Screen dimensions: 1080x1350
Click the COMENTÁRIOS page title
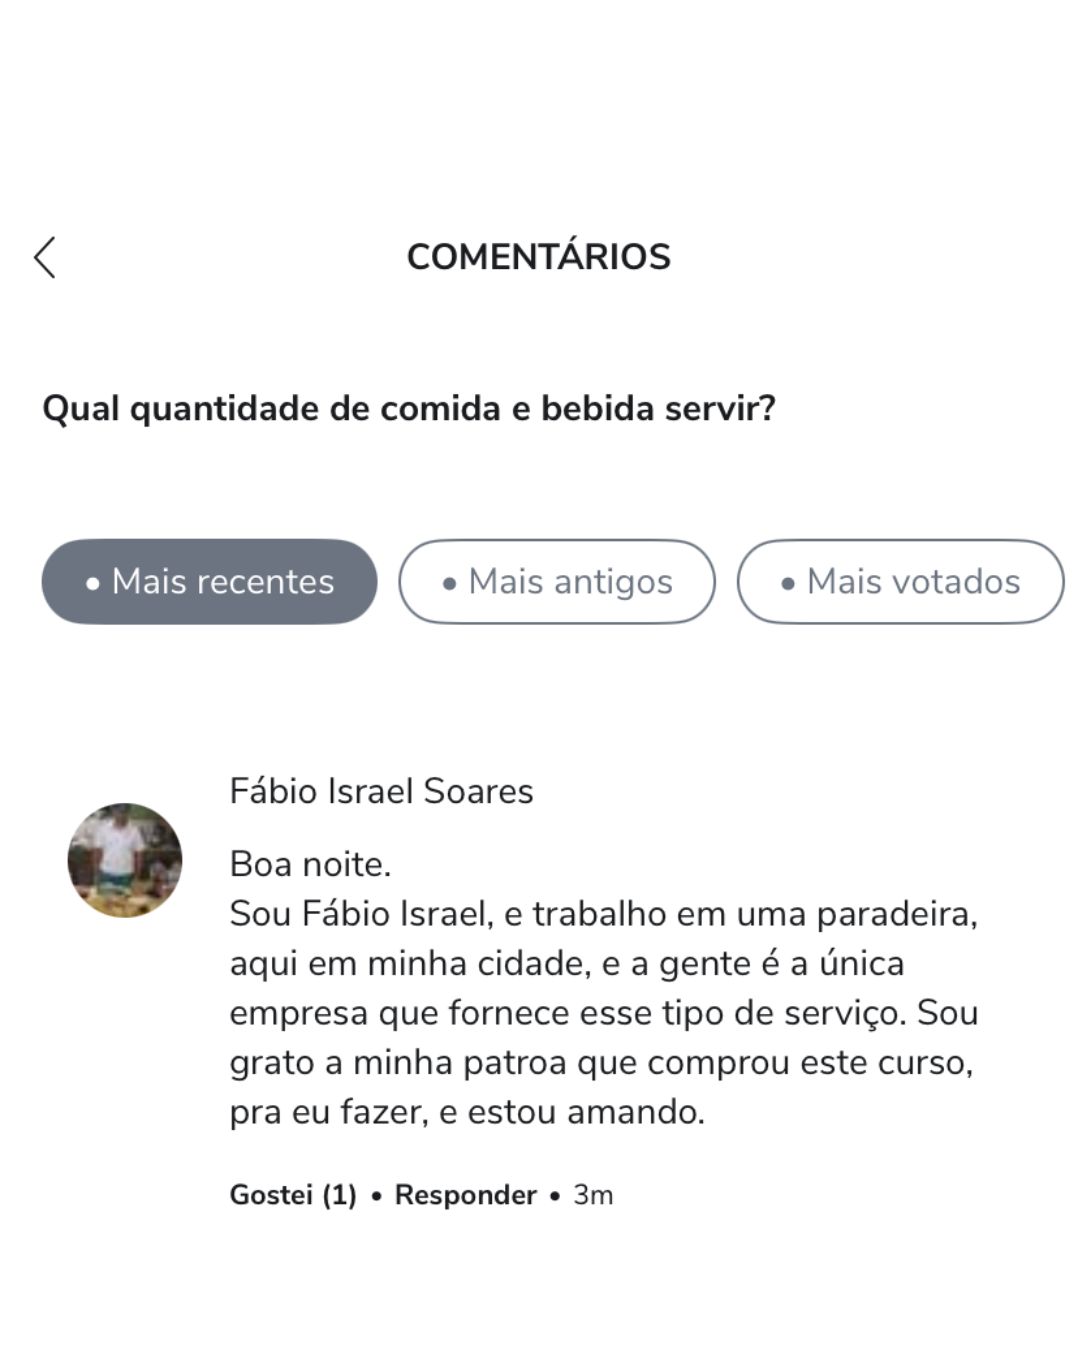pyautogui.click(x=538, y=257)
